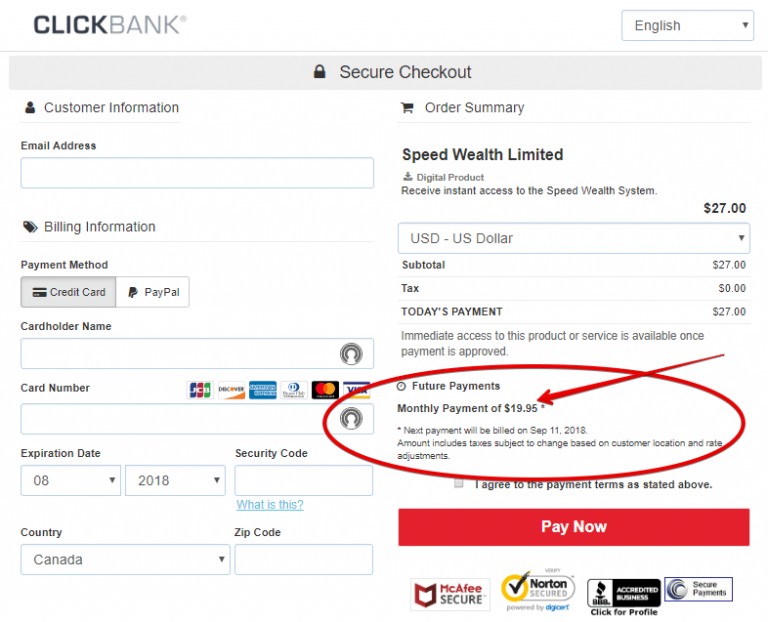Open the expiration year 2018 dropdown
Image resolution: width=768 pixels, height=622 pixels.
[x=175, y=480]
